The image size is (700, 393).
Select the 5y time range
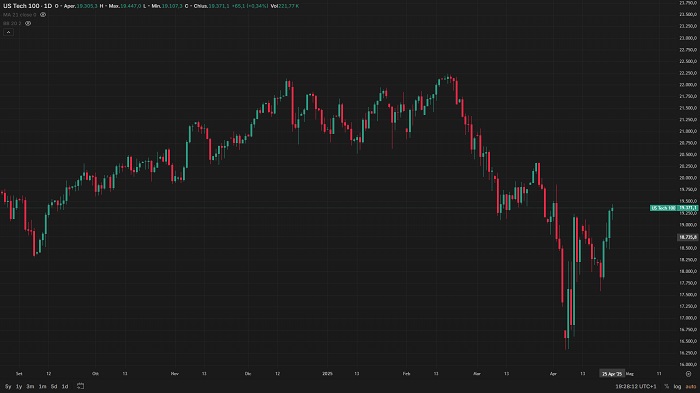tap(8, 386)
